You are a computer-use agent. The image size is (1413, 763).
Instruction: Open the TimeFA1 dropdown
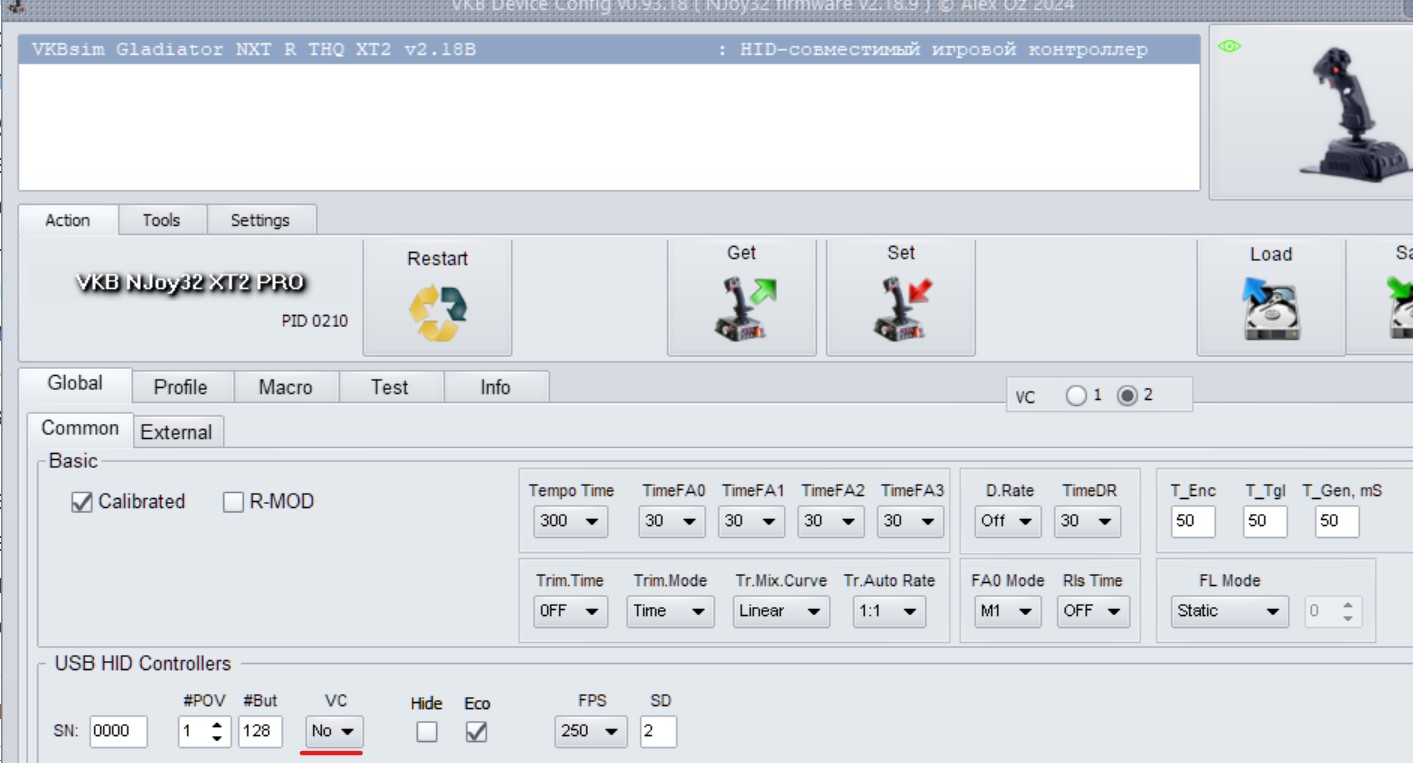point(751,521)
